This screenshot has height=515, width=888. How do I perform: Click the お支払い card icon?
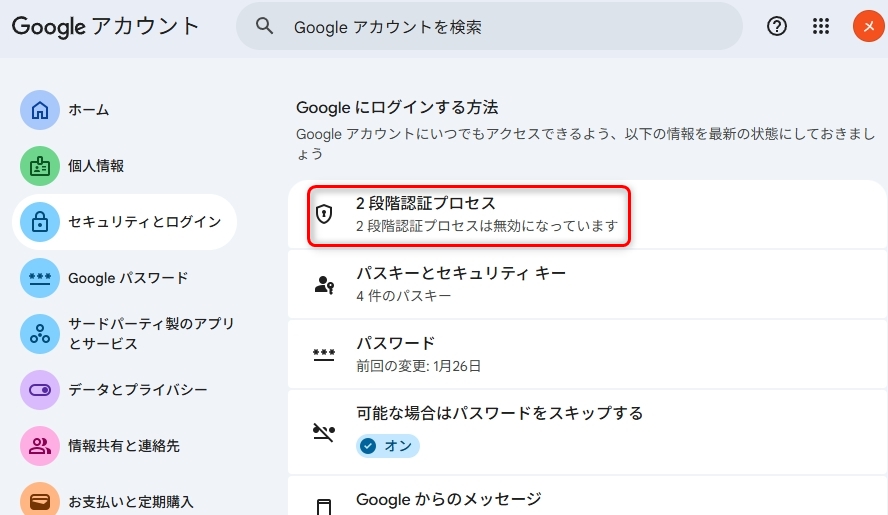click(40, 501)
